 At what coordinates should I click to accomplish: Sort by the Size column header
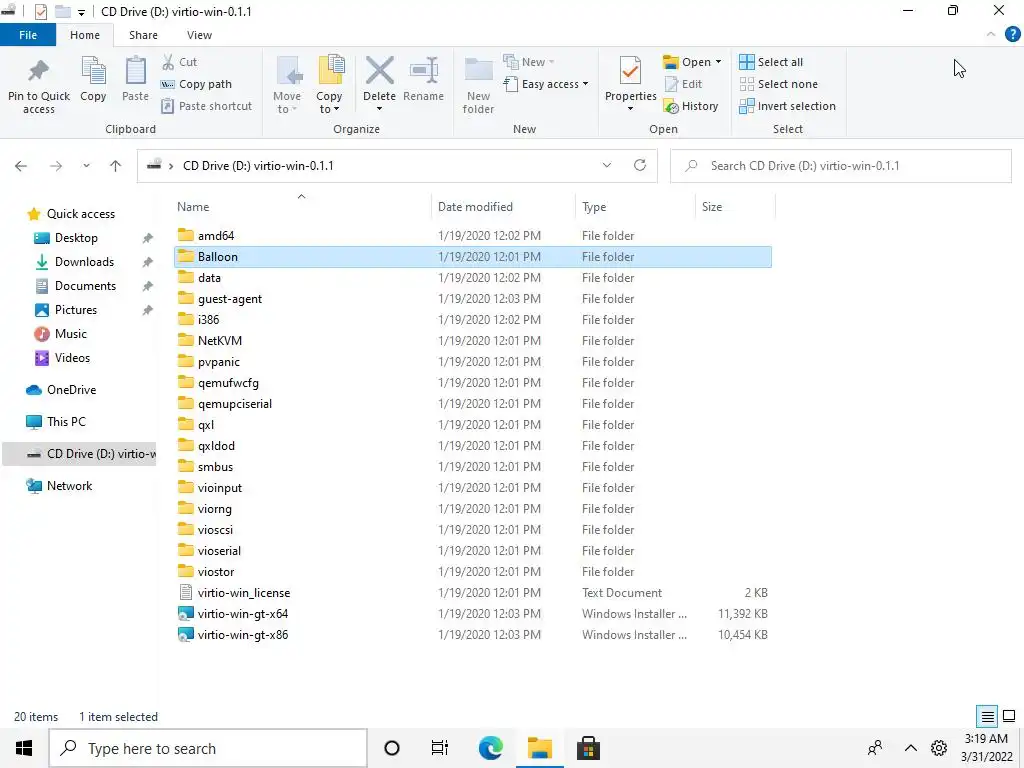[712, 207]
